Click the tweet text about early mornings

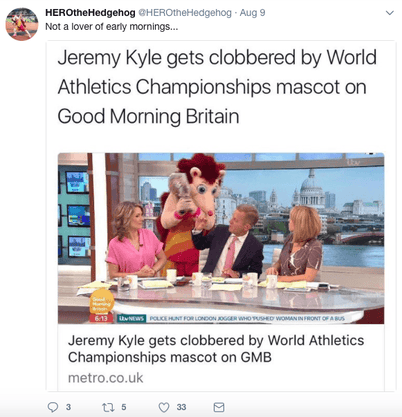click(112, 27)
